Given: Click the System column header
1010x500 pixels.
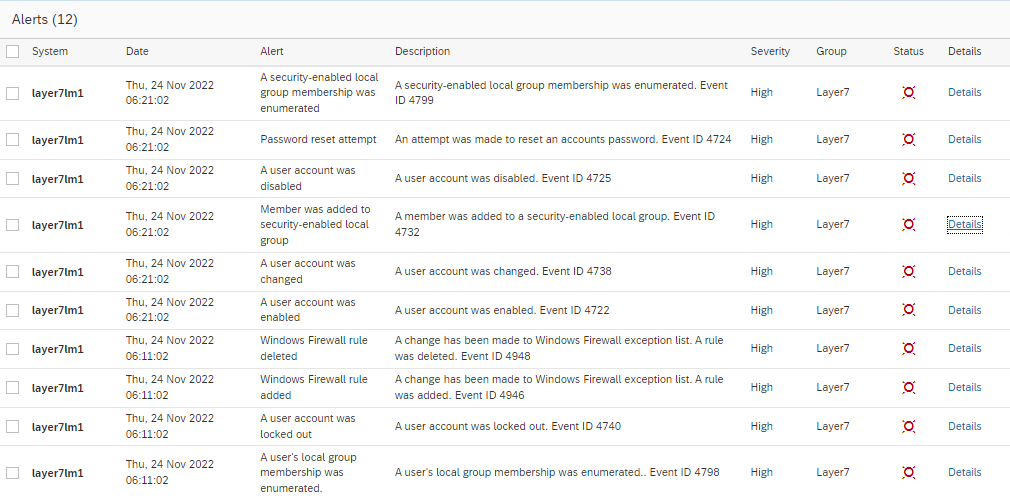Looking at the screenshot, I should point(50,51).
